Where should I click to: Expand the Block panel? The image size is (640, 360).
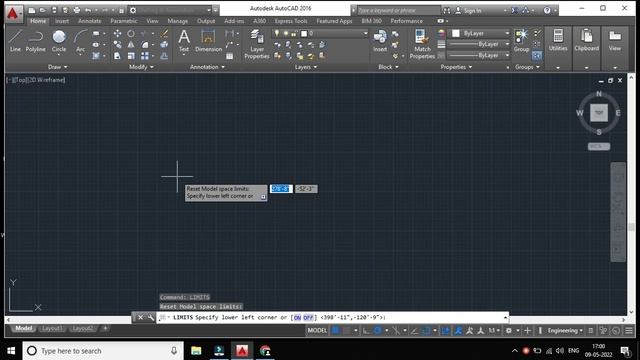point(388,67)
